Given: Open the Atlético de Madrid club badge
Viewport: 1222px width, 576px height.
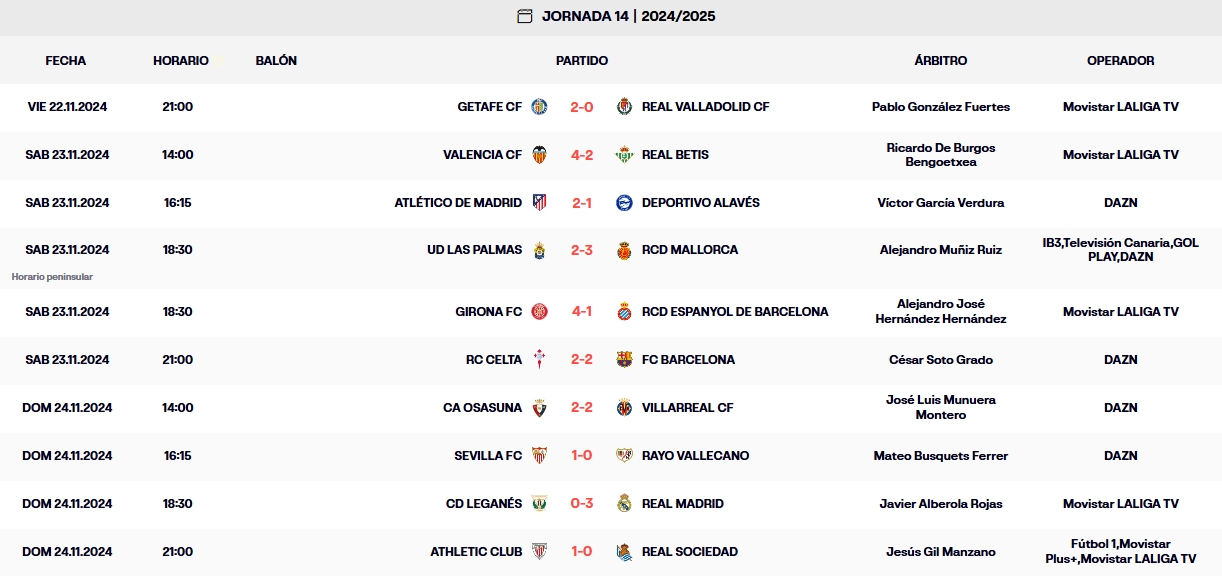Looking at the screenshot, I should coord(540,203).
